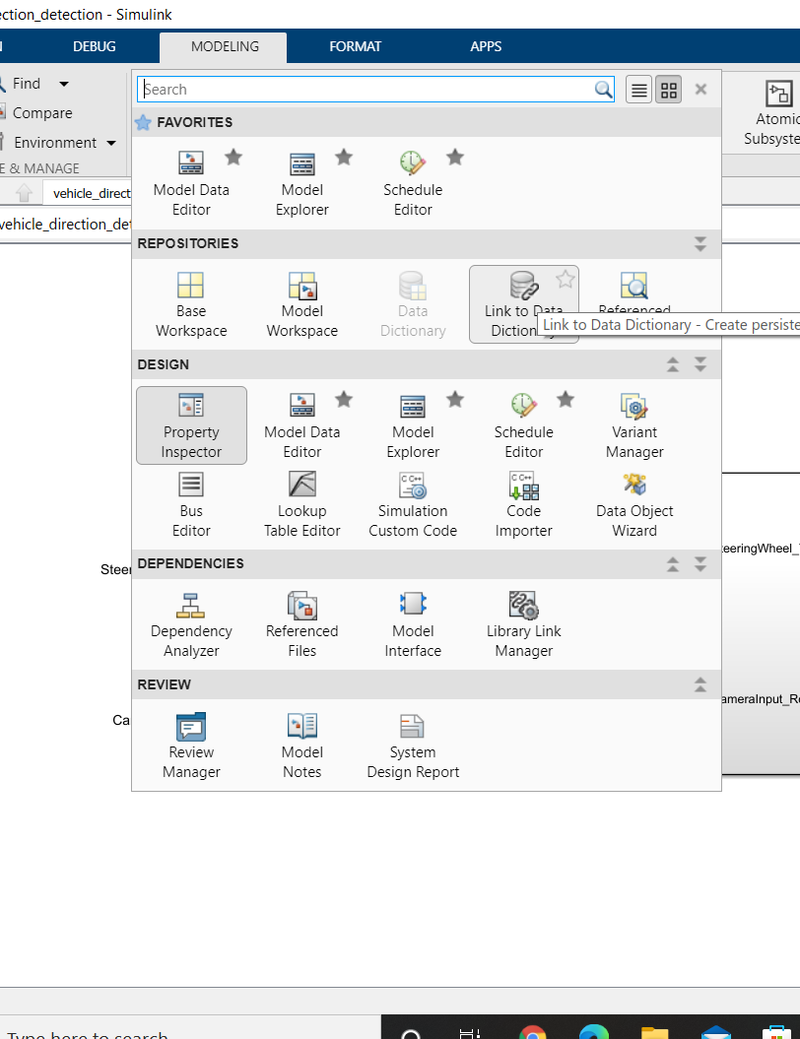The width and height of the screenshot is (800, 1039).
Task: Click Find button
Action: tap(21, 83)
